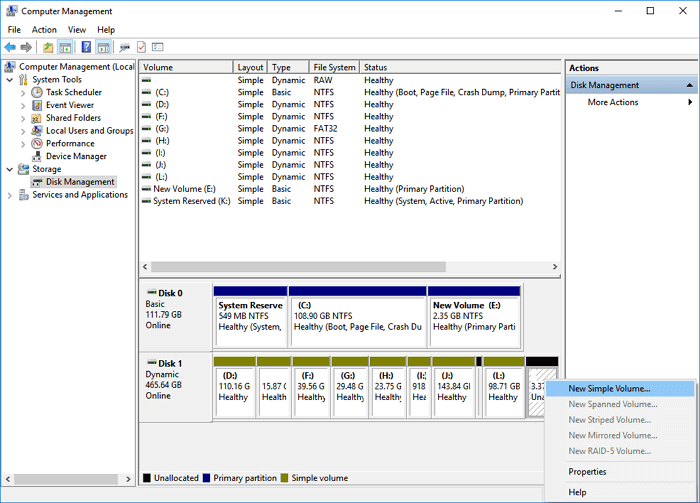Expand More Actions submenu arrow
This screenshot has height=503, width=700.
tap(689, 102)
